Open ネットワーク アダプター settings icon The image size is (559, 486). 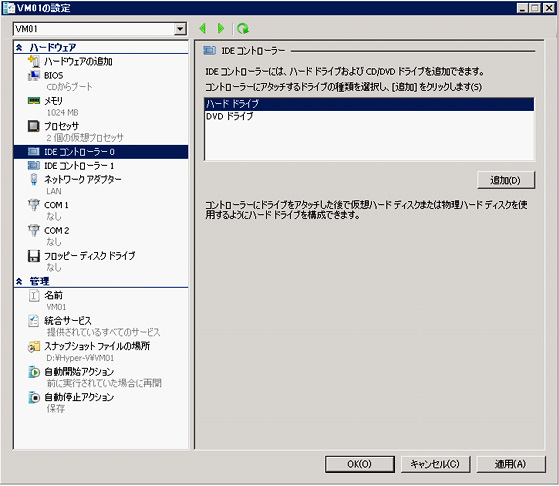click(34, 179)
